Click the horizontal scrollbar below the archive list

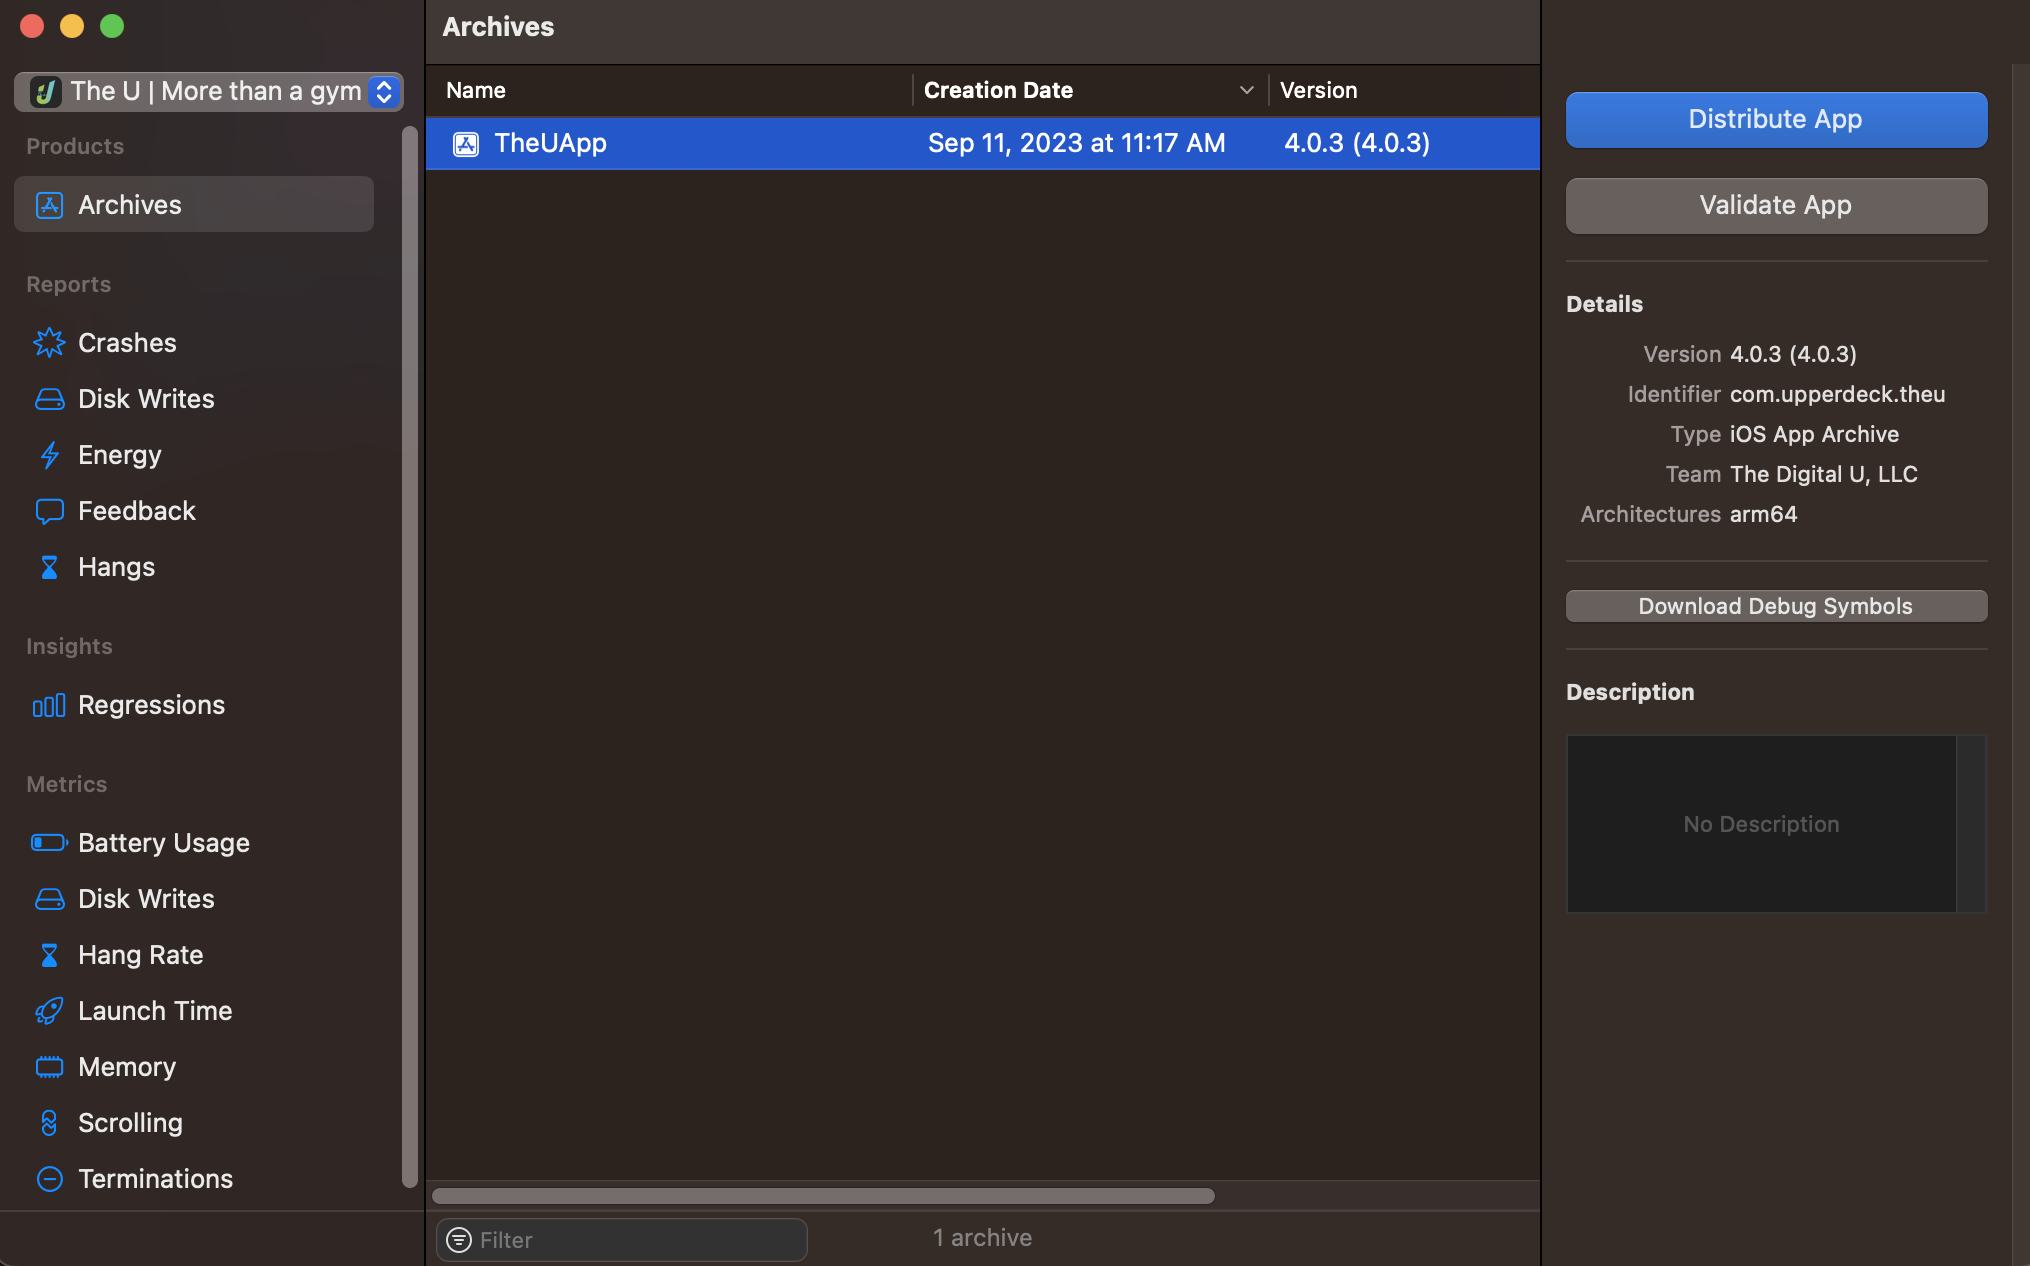point(823,1196)
